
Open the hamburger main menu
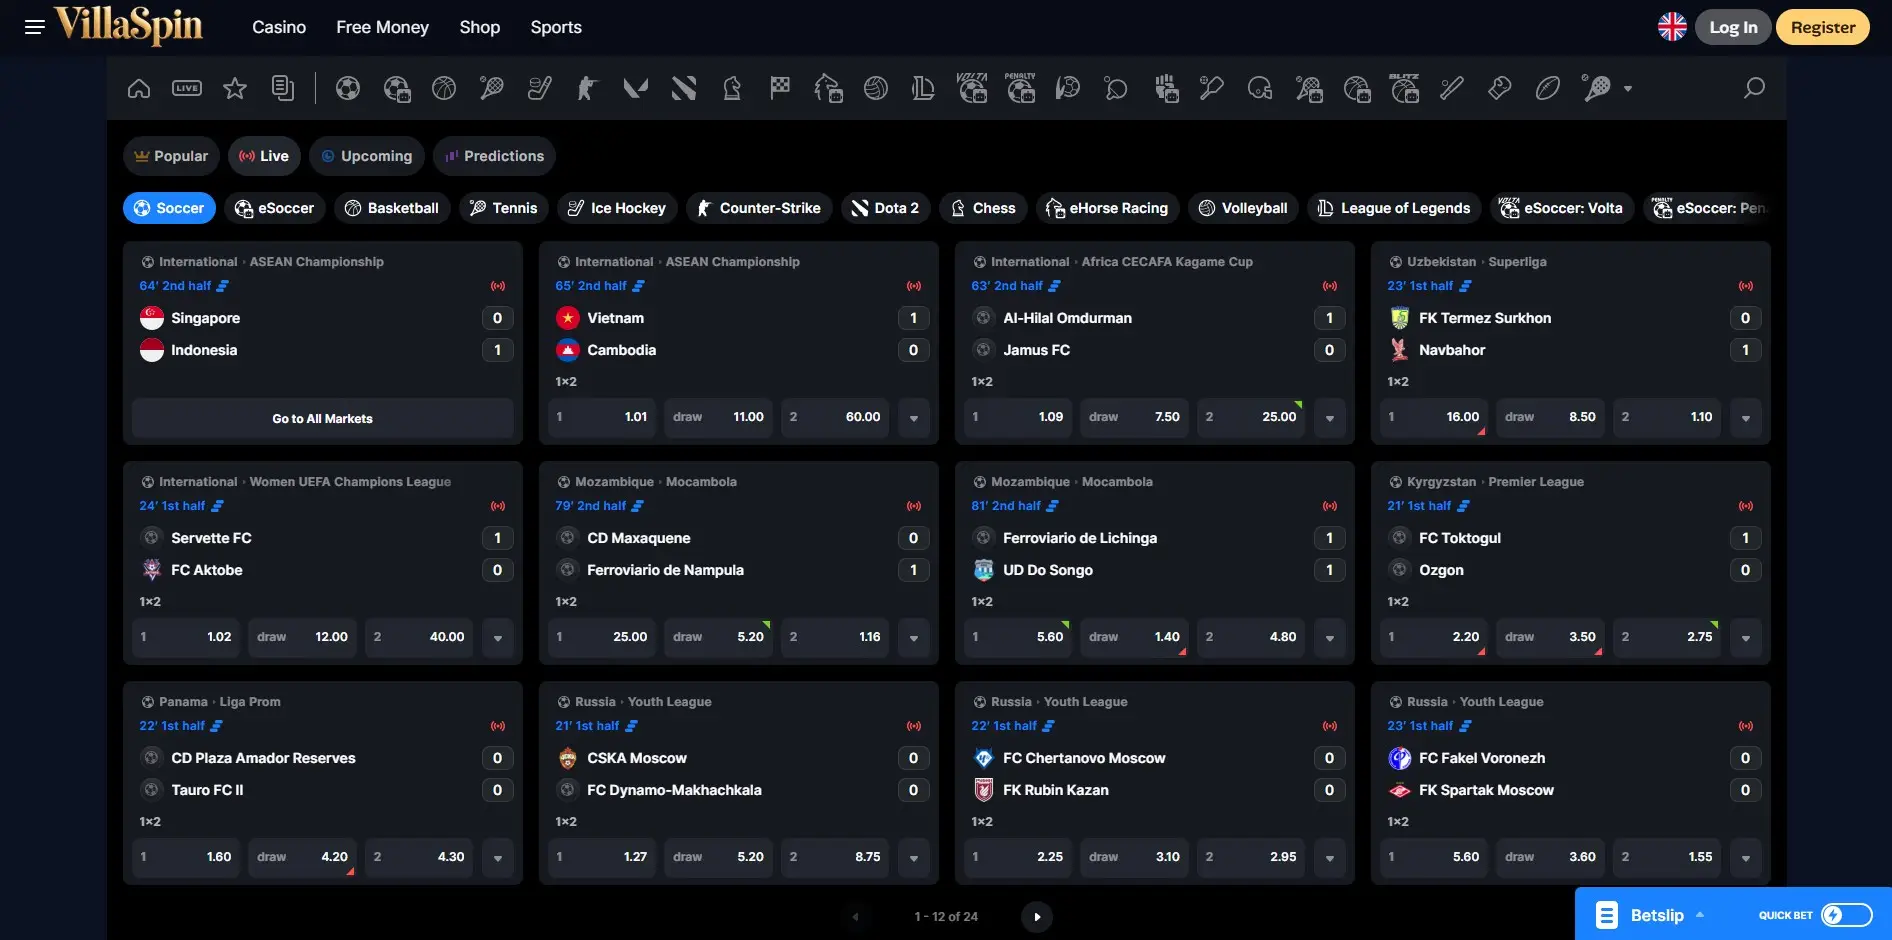(35, 27)
